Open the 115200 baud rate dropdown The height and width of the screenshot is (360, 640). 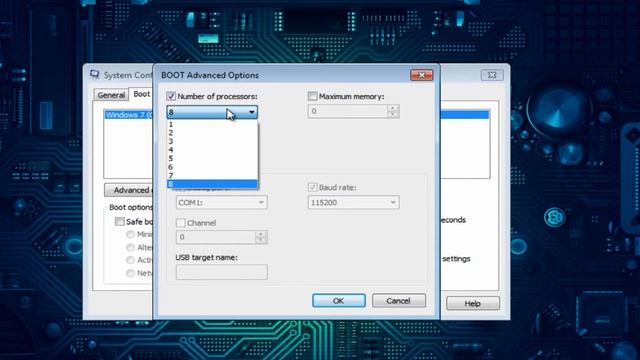[353, 202]
